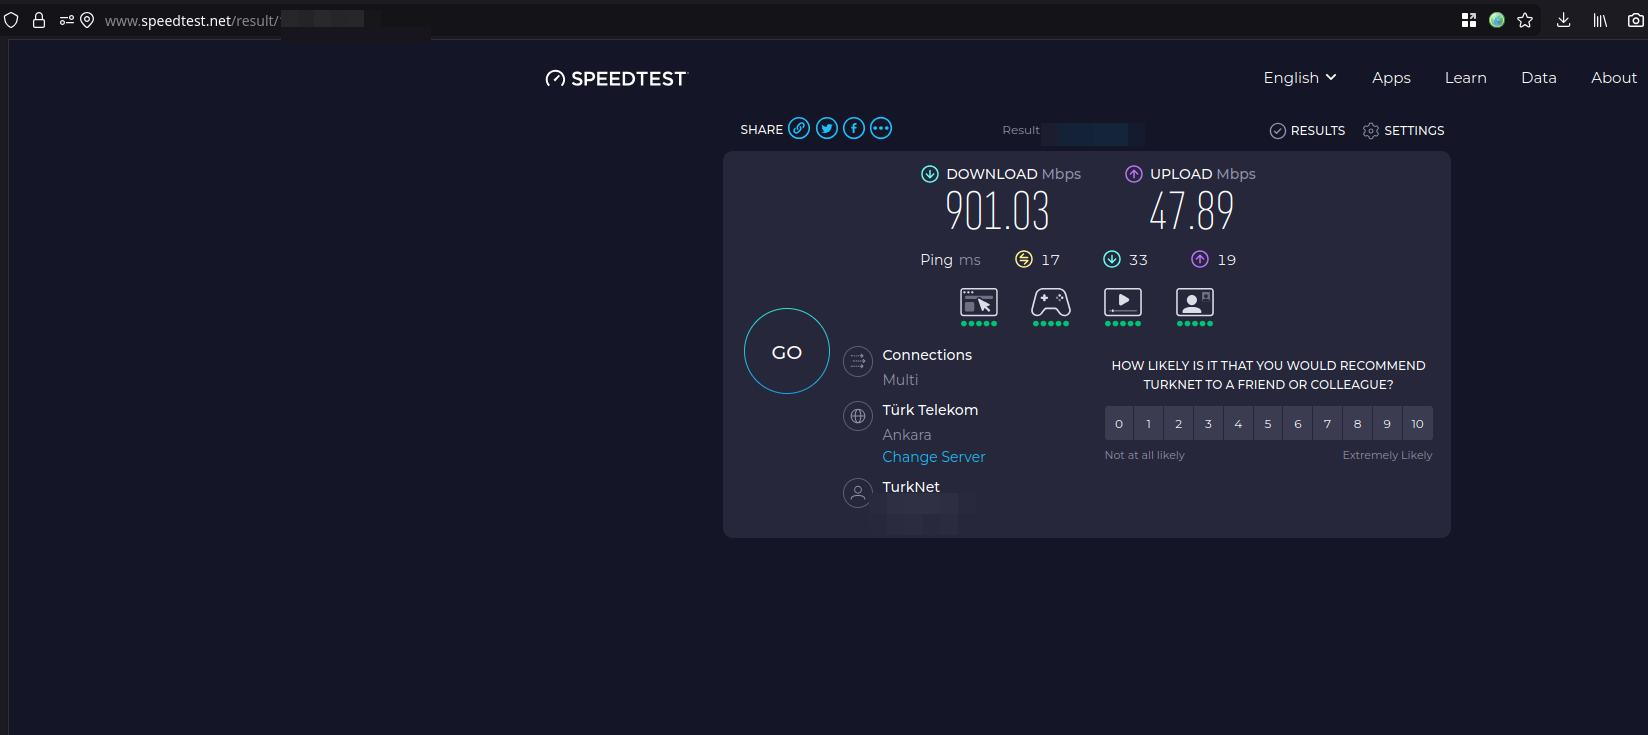
Task: Rate recommendation score 2
Action: [1178, 423]
